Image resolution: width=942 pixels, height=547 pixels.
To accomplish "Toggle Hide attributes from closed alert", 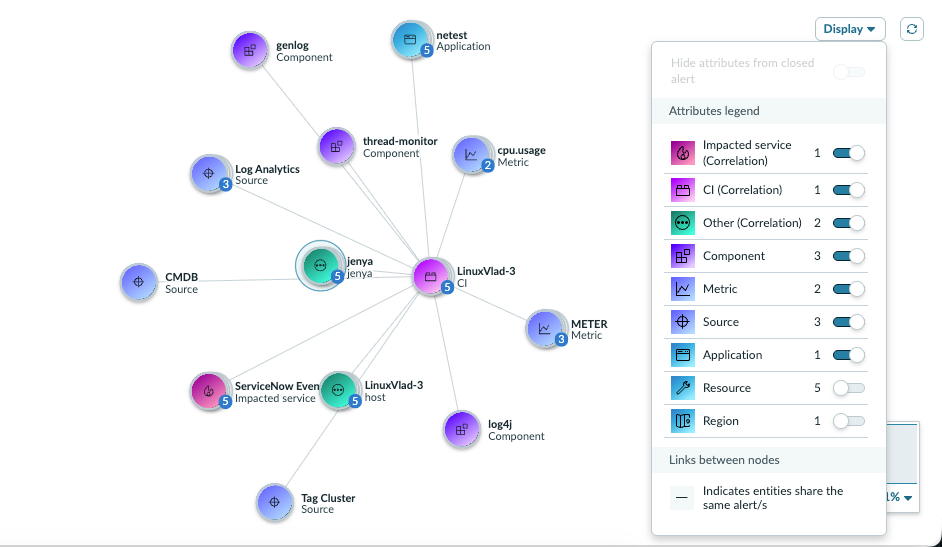I will pyautogui.click(x=849, y=72).
